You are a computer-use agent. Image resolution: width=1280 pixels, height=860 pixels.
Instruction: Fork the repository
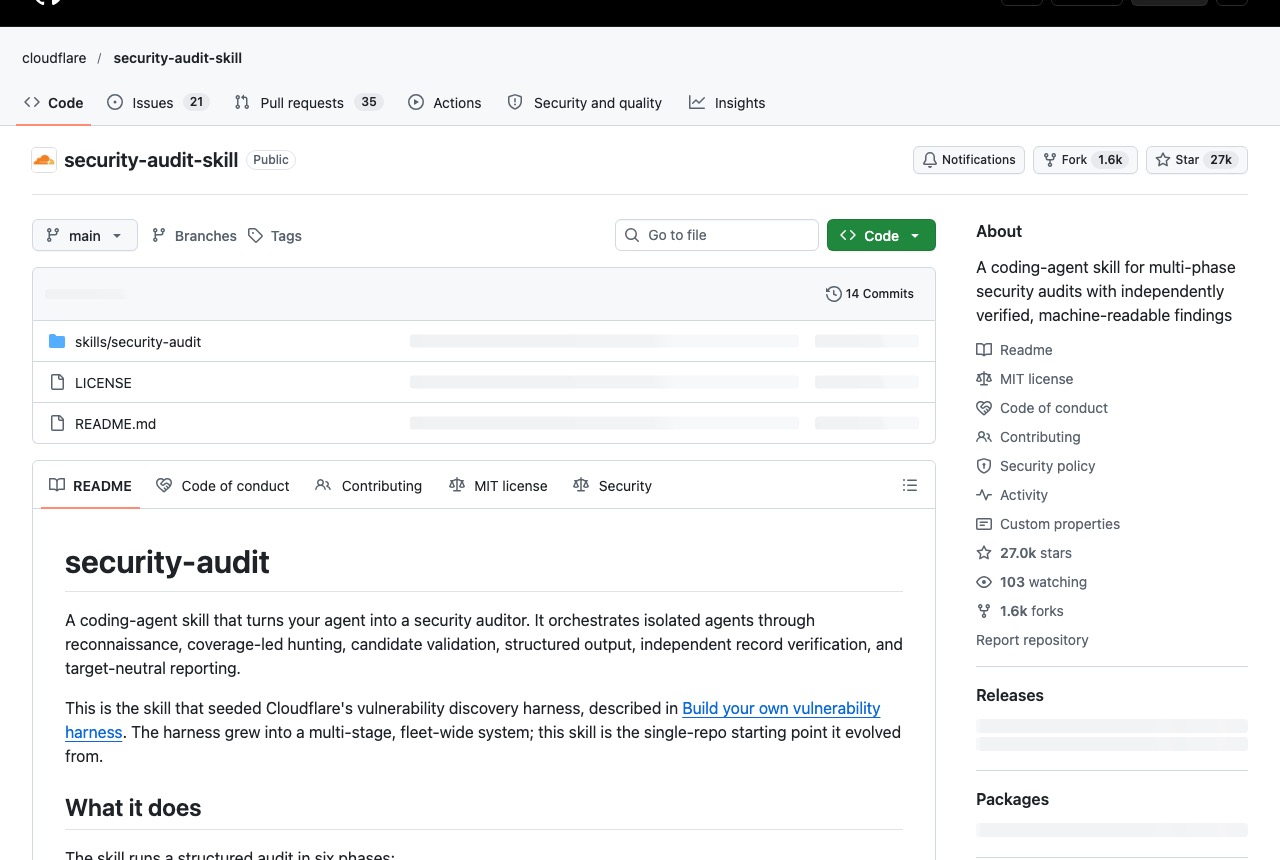[1085, 160]
